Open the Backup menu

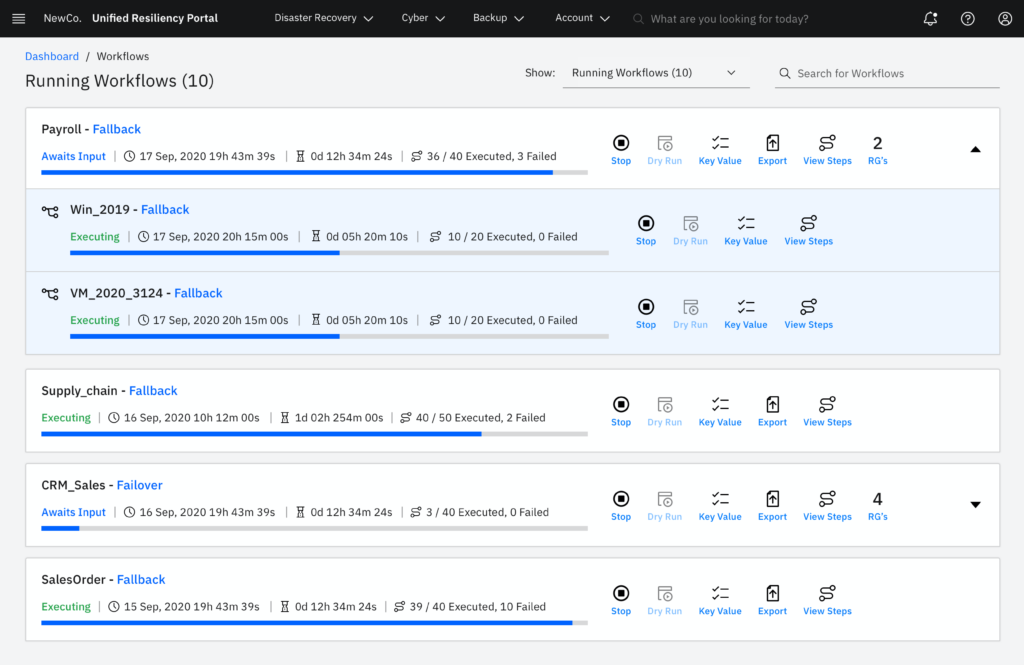click(x=497, y=19)
